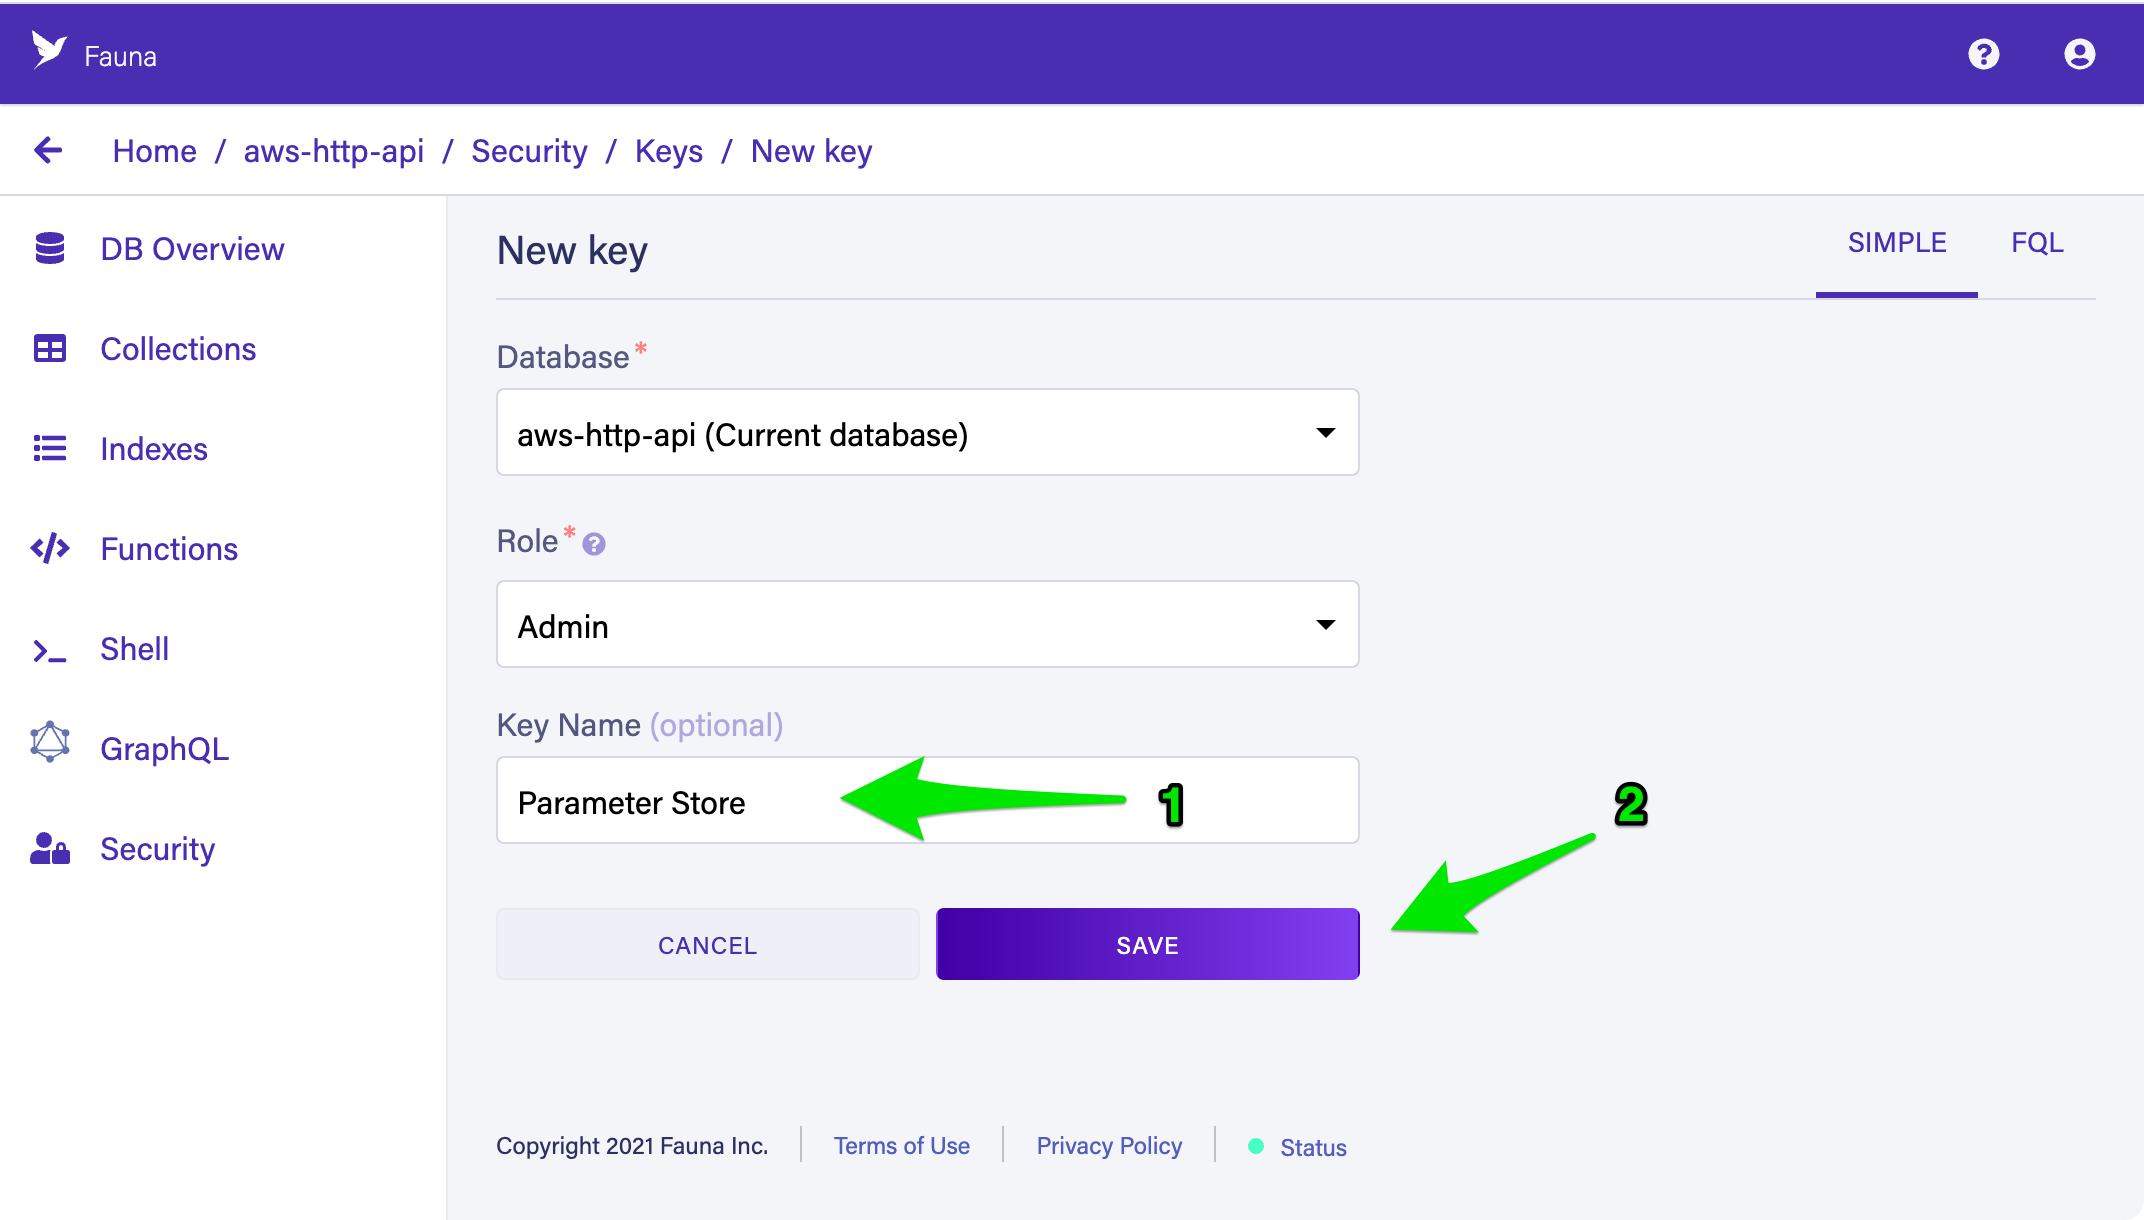This screenshot has height=1220, width=2144.
Task: Switch to the FQL tab
Action: pyautogui.click(x=2038, y=243)
